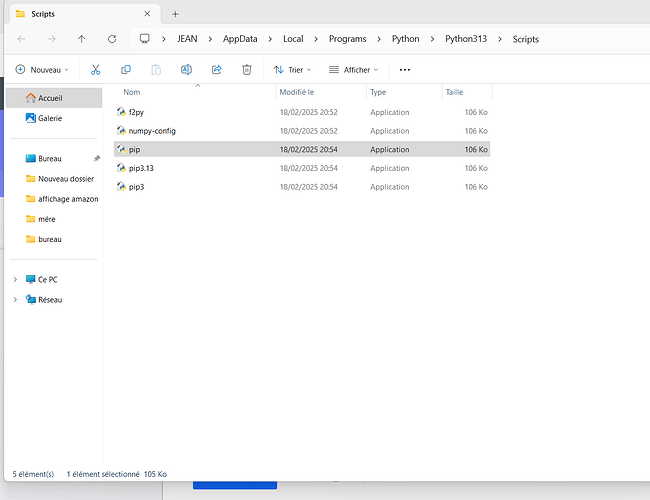
Task: Click the Cut scissors icon
Action: (95, 70)
